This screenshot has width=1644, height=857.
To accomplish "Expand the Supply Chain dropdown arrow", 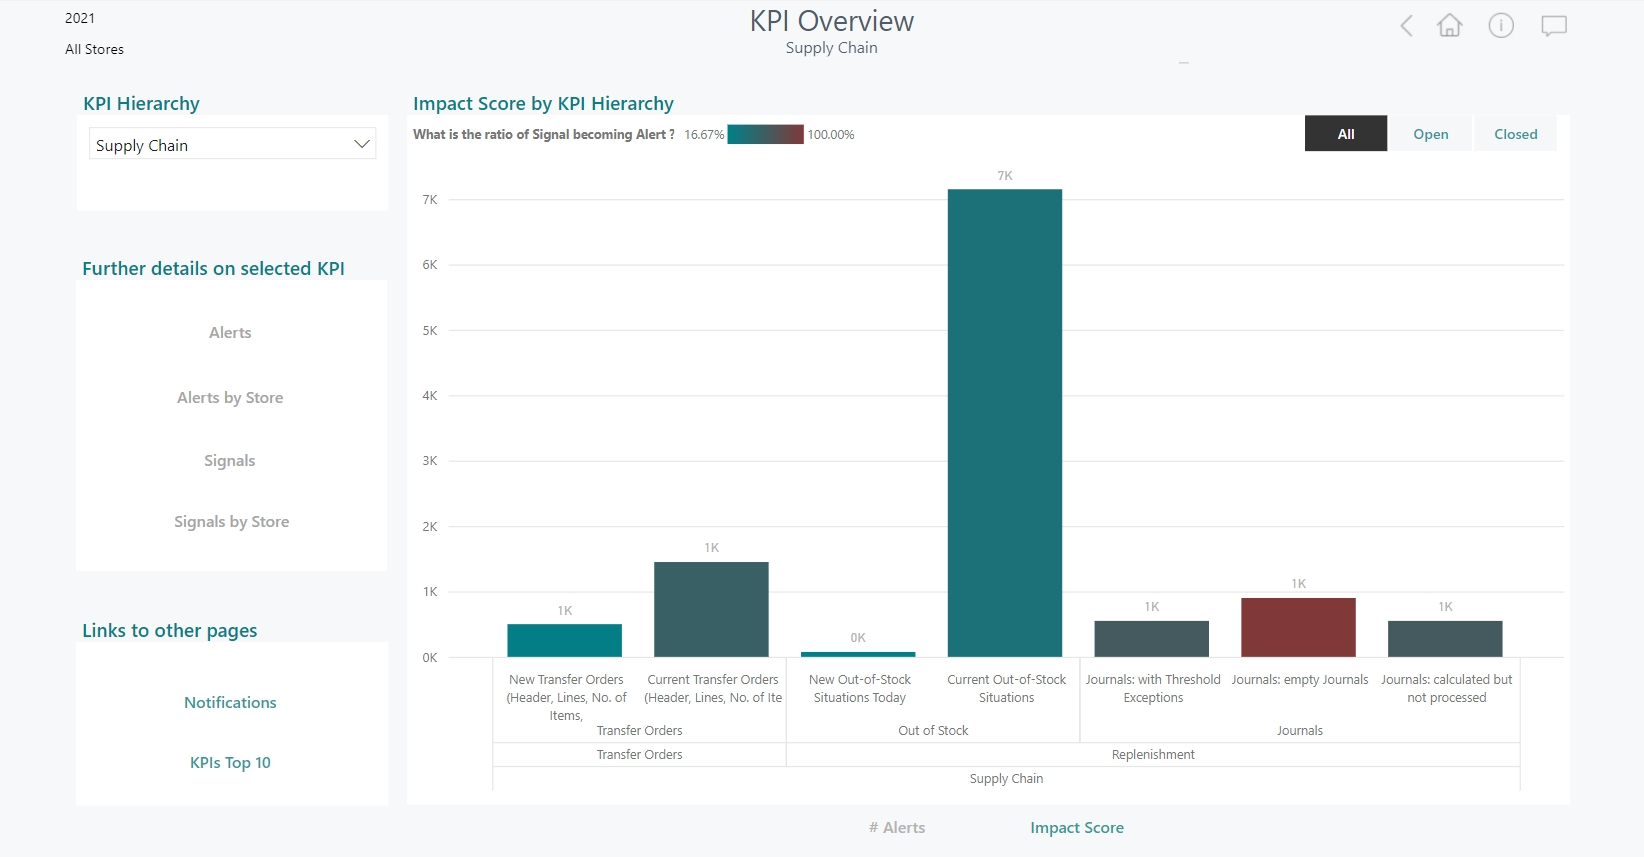I will point(362,145).
